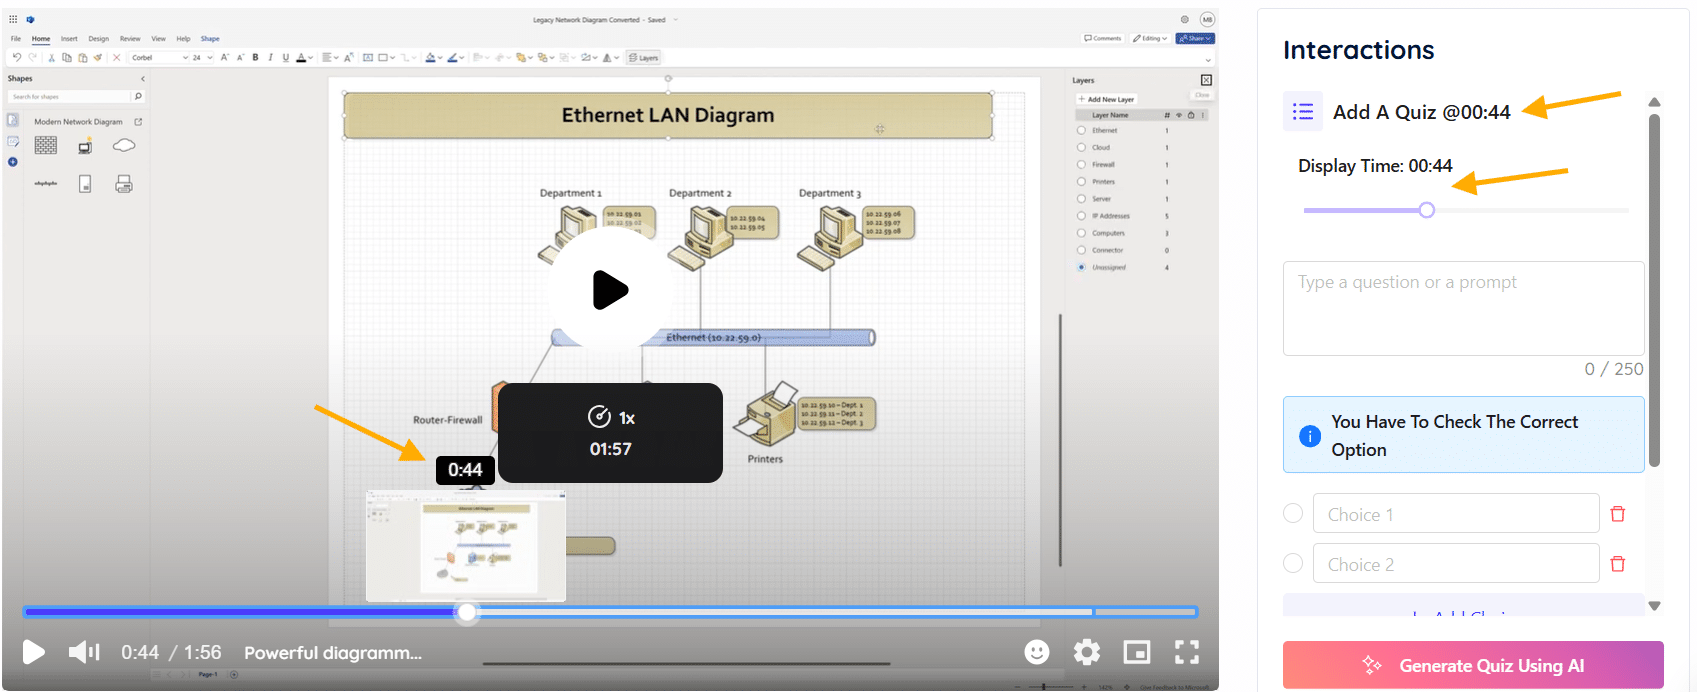Mark Choice 1 as correct option
1697x692 pixels.
(x=1293, y=513)
